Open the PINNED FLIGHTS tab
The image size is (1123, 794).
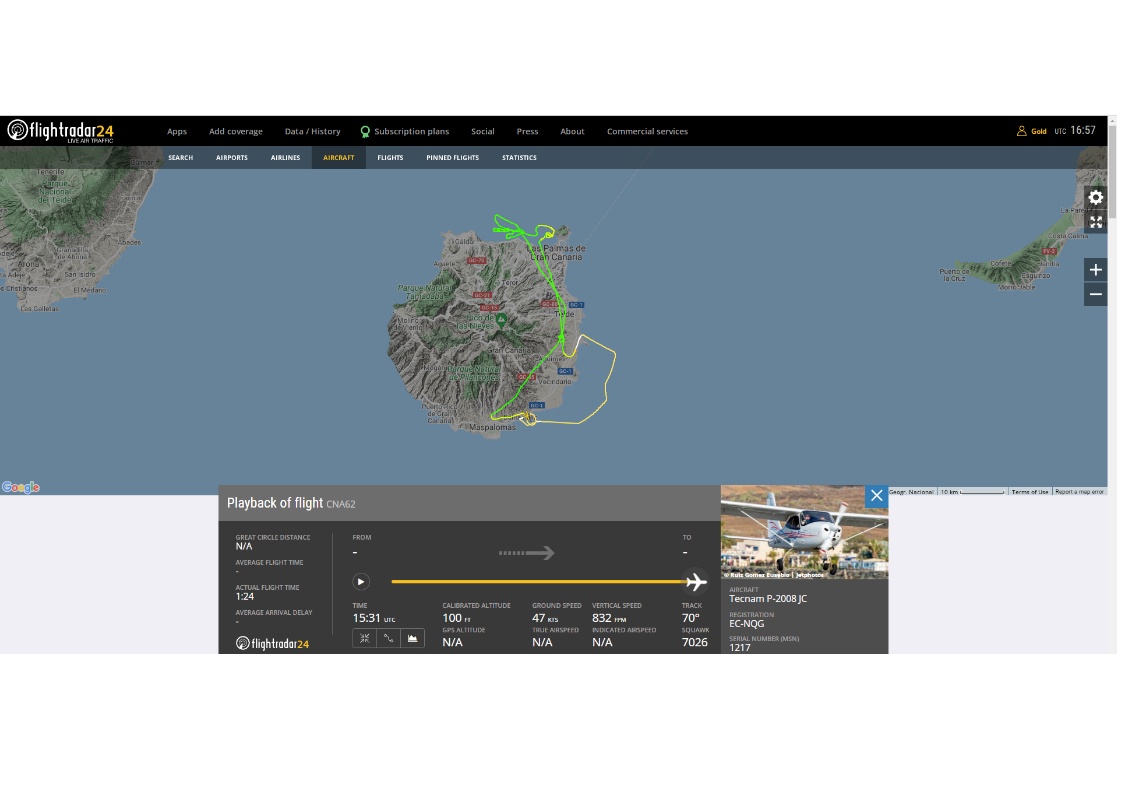pyautogui.click(x=453, y=158)
